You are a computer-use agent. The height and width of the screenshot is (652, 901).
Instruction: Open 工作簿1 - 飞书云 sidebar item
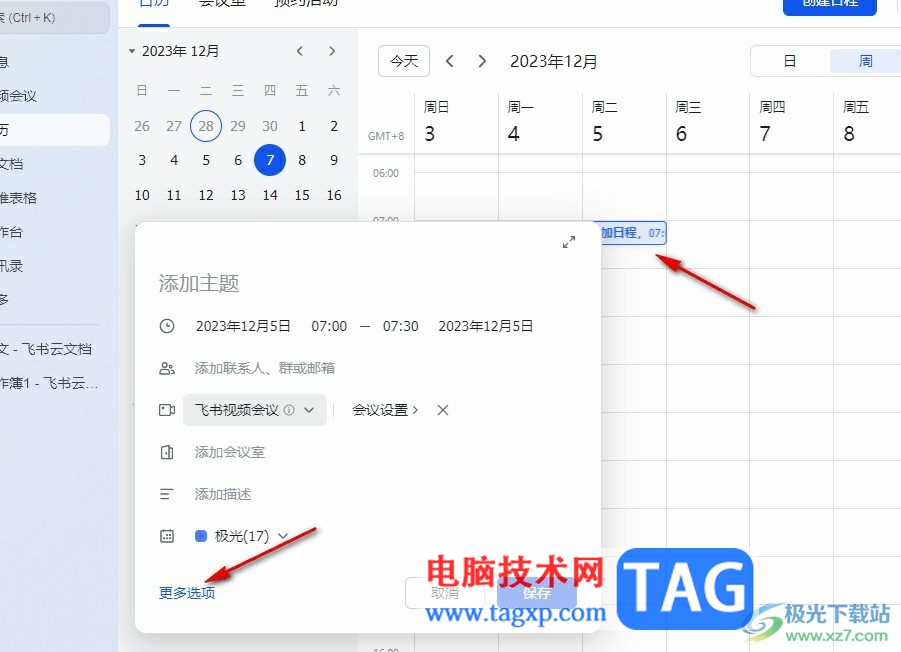point(49,383)
